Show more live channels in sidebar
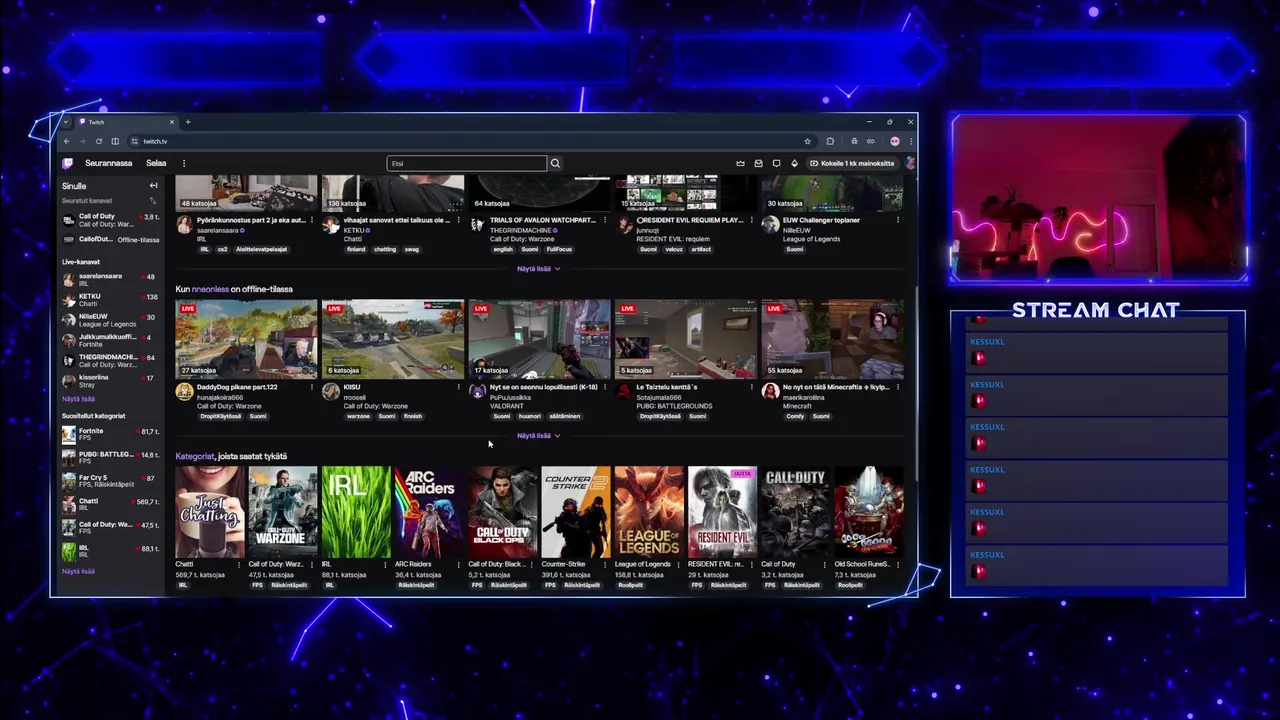Image resolution: width=1280 pixels, height=720 pixels. (78, 399)
